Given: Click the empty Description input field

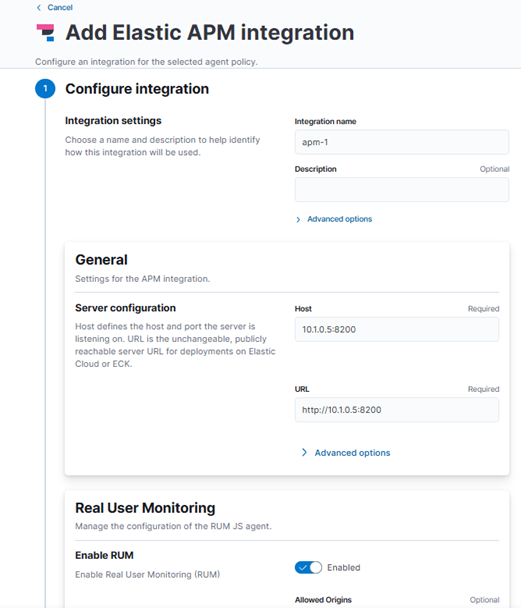Looking at the screenshot, I should [x=402, y=190].
